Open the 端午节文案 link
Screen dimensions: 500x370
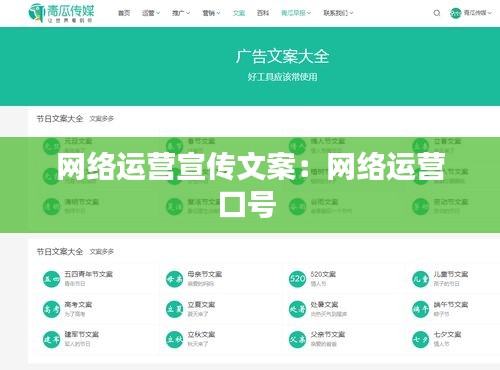coord(451,305)
